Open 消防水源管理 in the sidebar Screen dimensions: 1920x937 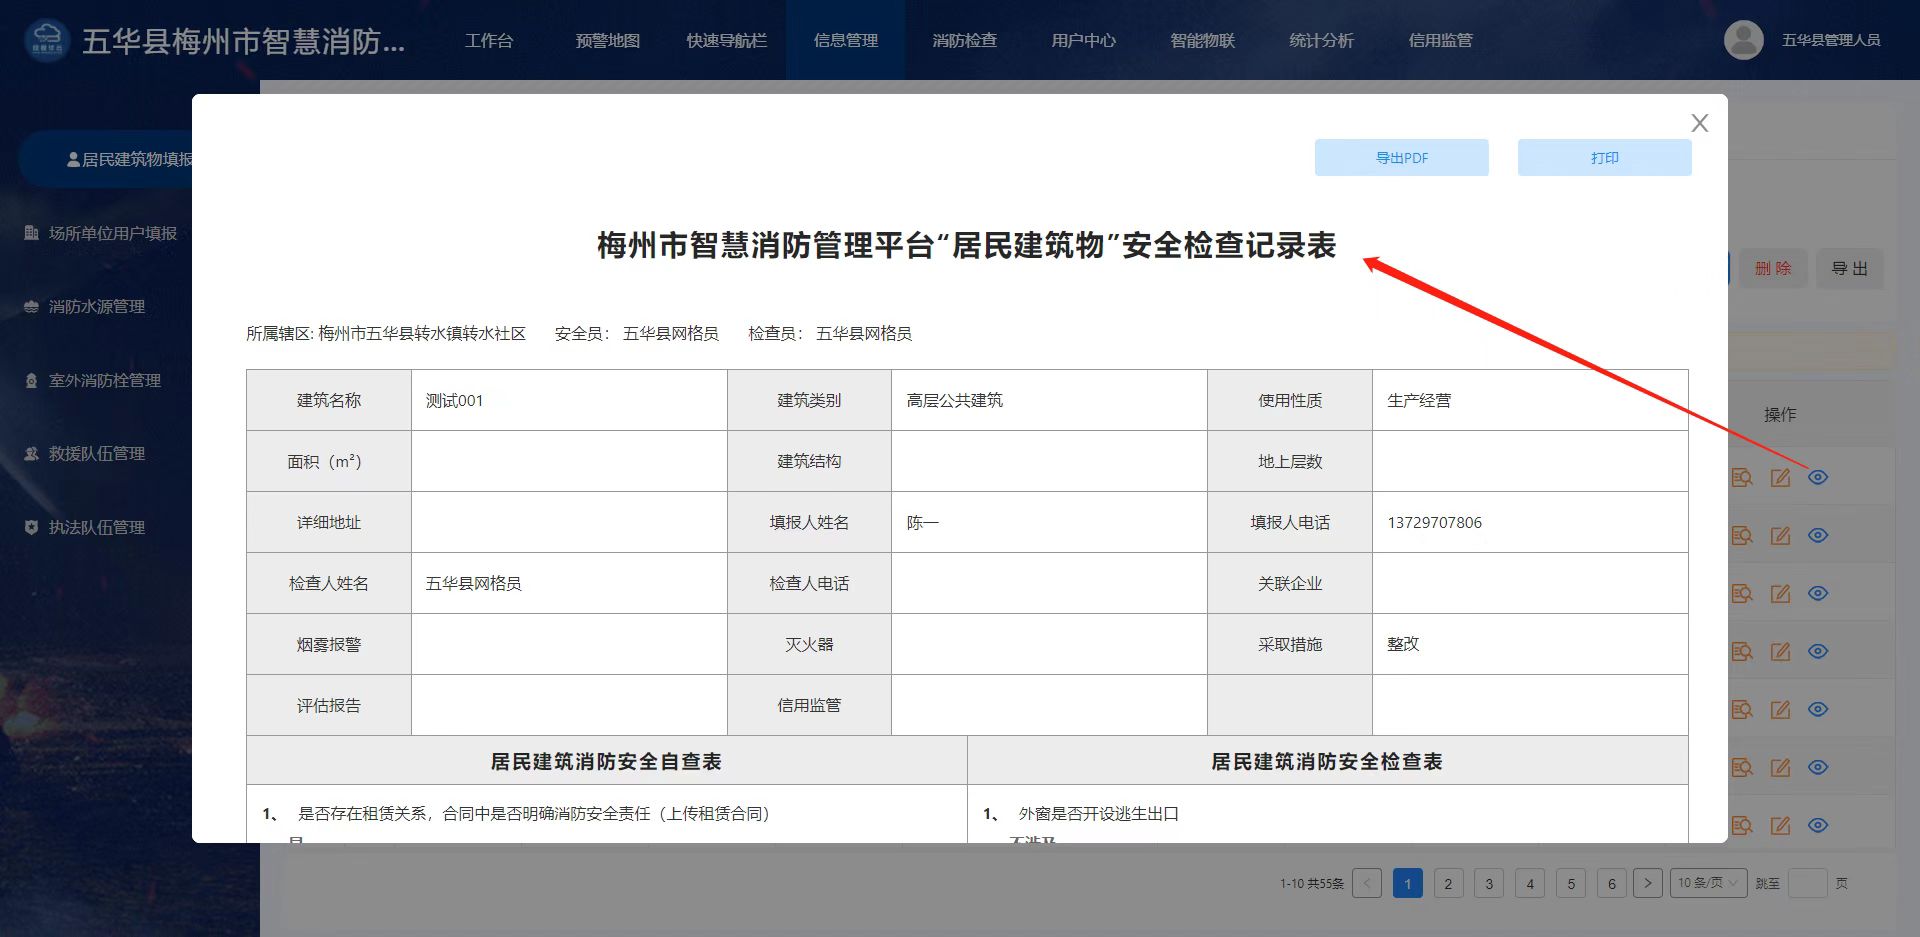97,307
